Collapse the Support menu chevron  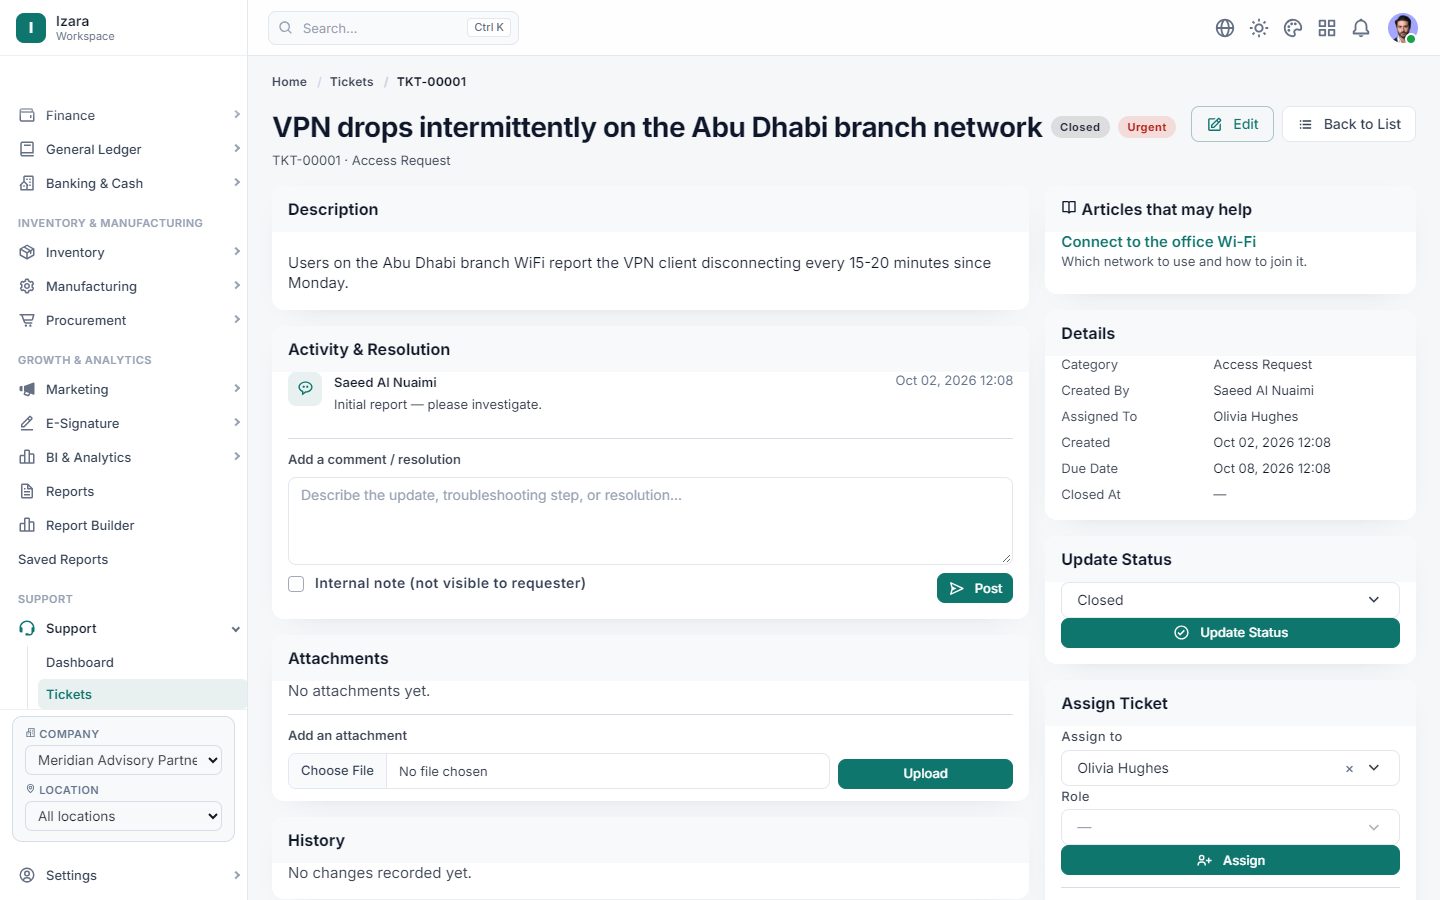pyautogui.click(x=236, y=629)
